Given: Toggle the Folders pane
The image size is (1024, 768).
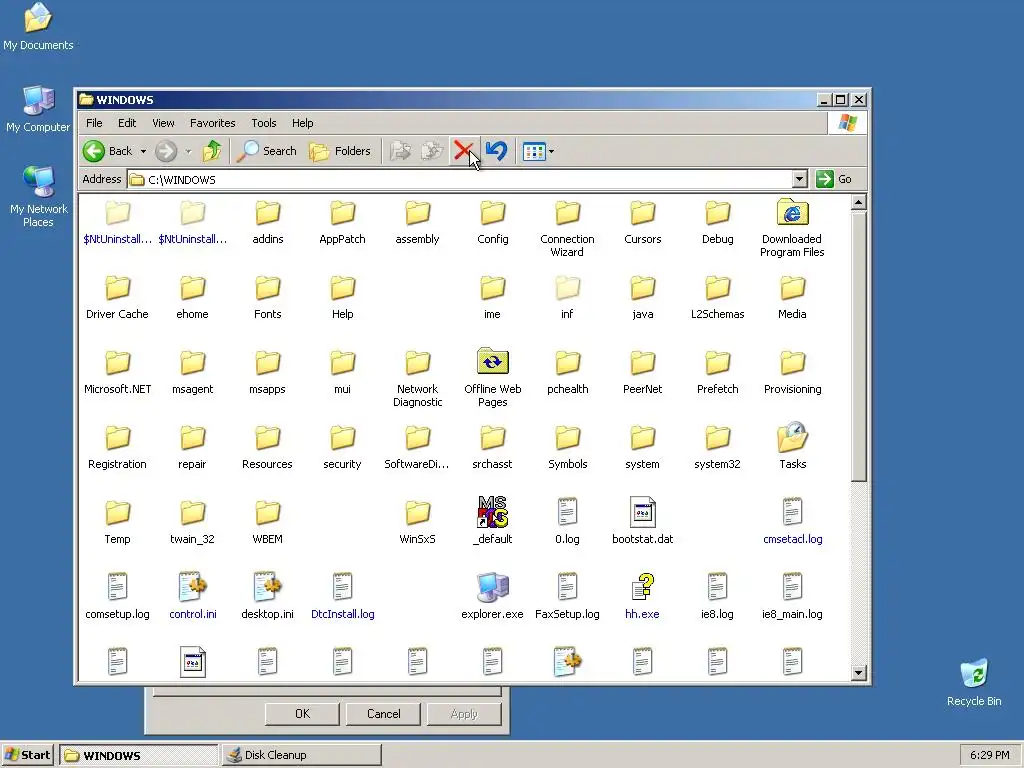Looking at the screenshot, I should 340,151.
